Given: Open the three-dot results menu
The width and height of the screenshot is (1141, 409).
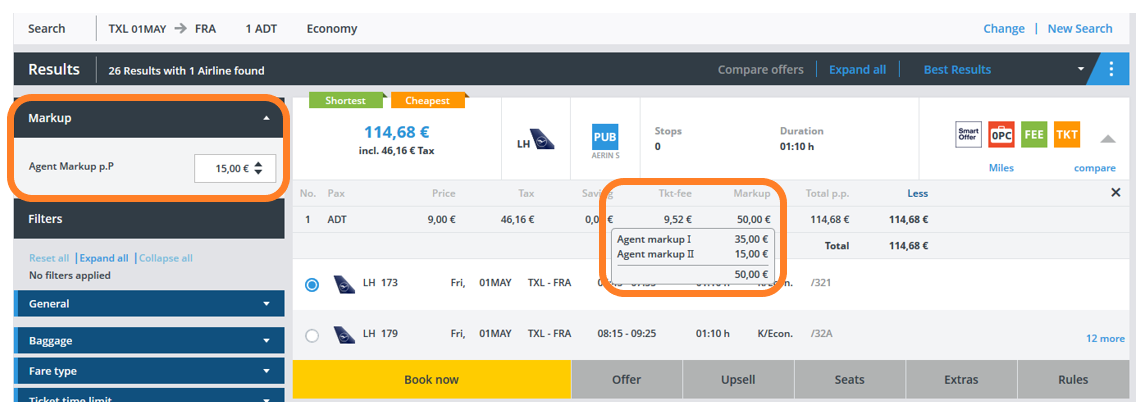Looking at the screenshot, I should tap(1112, 70).
